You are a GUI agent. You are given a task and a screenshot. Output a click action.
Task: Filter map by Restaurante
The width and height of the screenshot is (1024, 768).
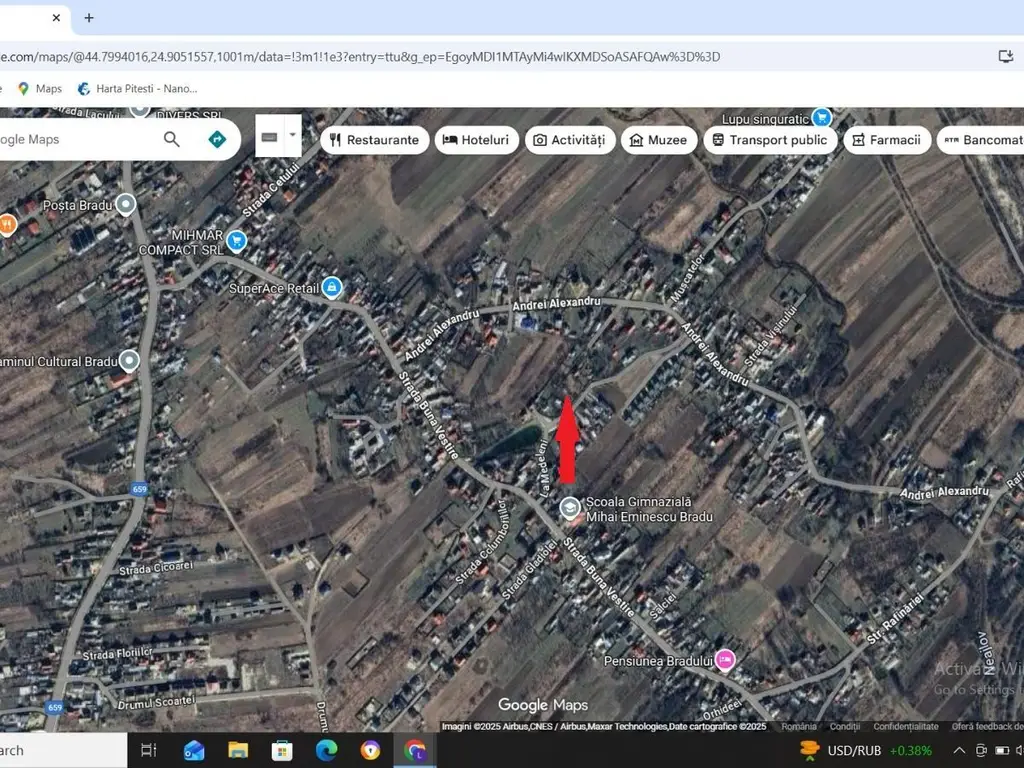tap(374, 140)
